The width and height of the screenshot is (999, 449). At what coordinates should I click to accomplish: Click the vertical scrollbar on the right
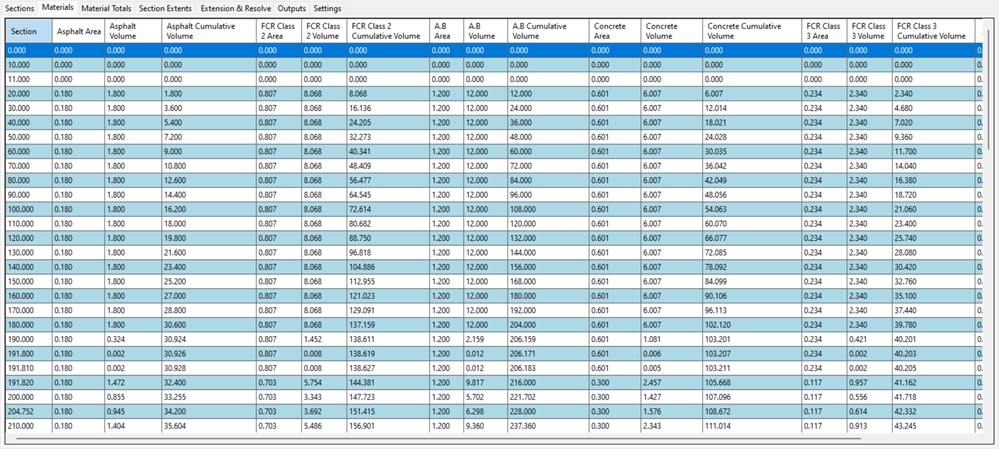989,89
